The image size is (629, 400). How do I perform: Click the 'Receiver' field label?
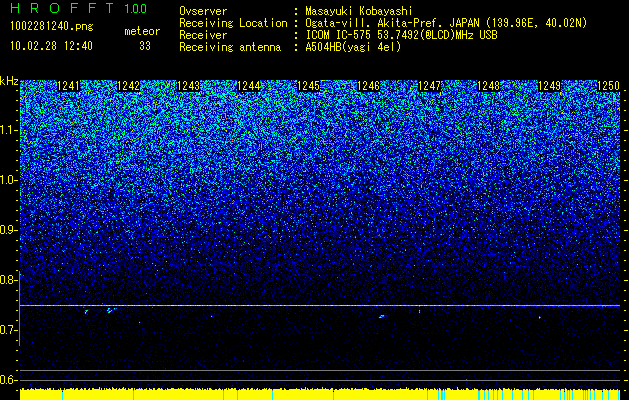[203, 35]
